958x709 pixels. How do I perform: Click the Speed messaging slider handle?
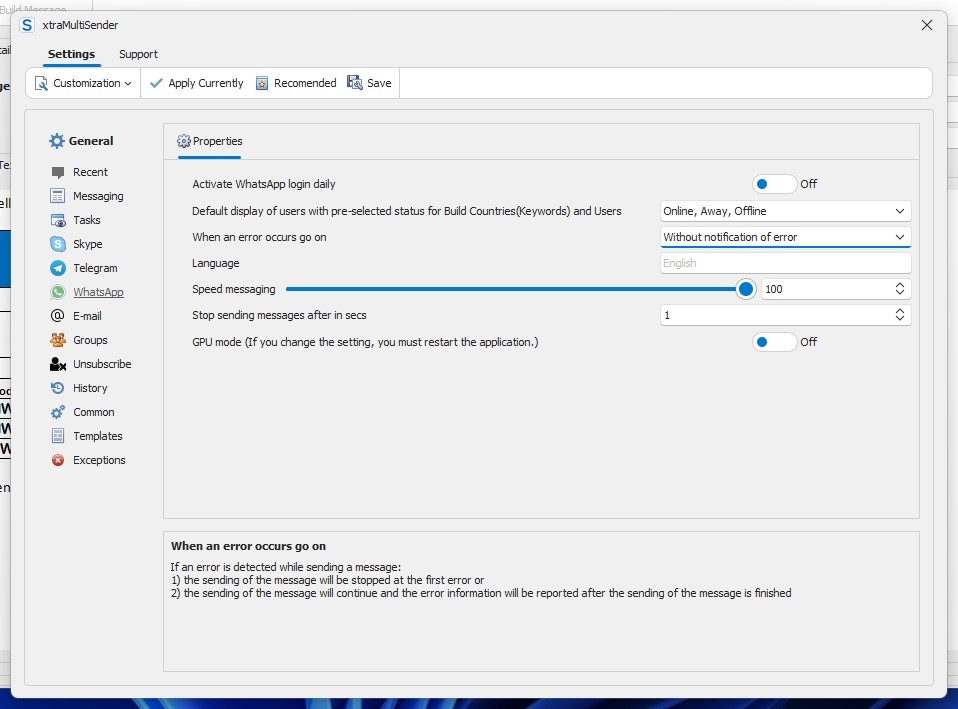(745, 289)
